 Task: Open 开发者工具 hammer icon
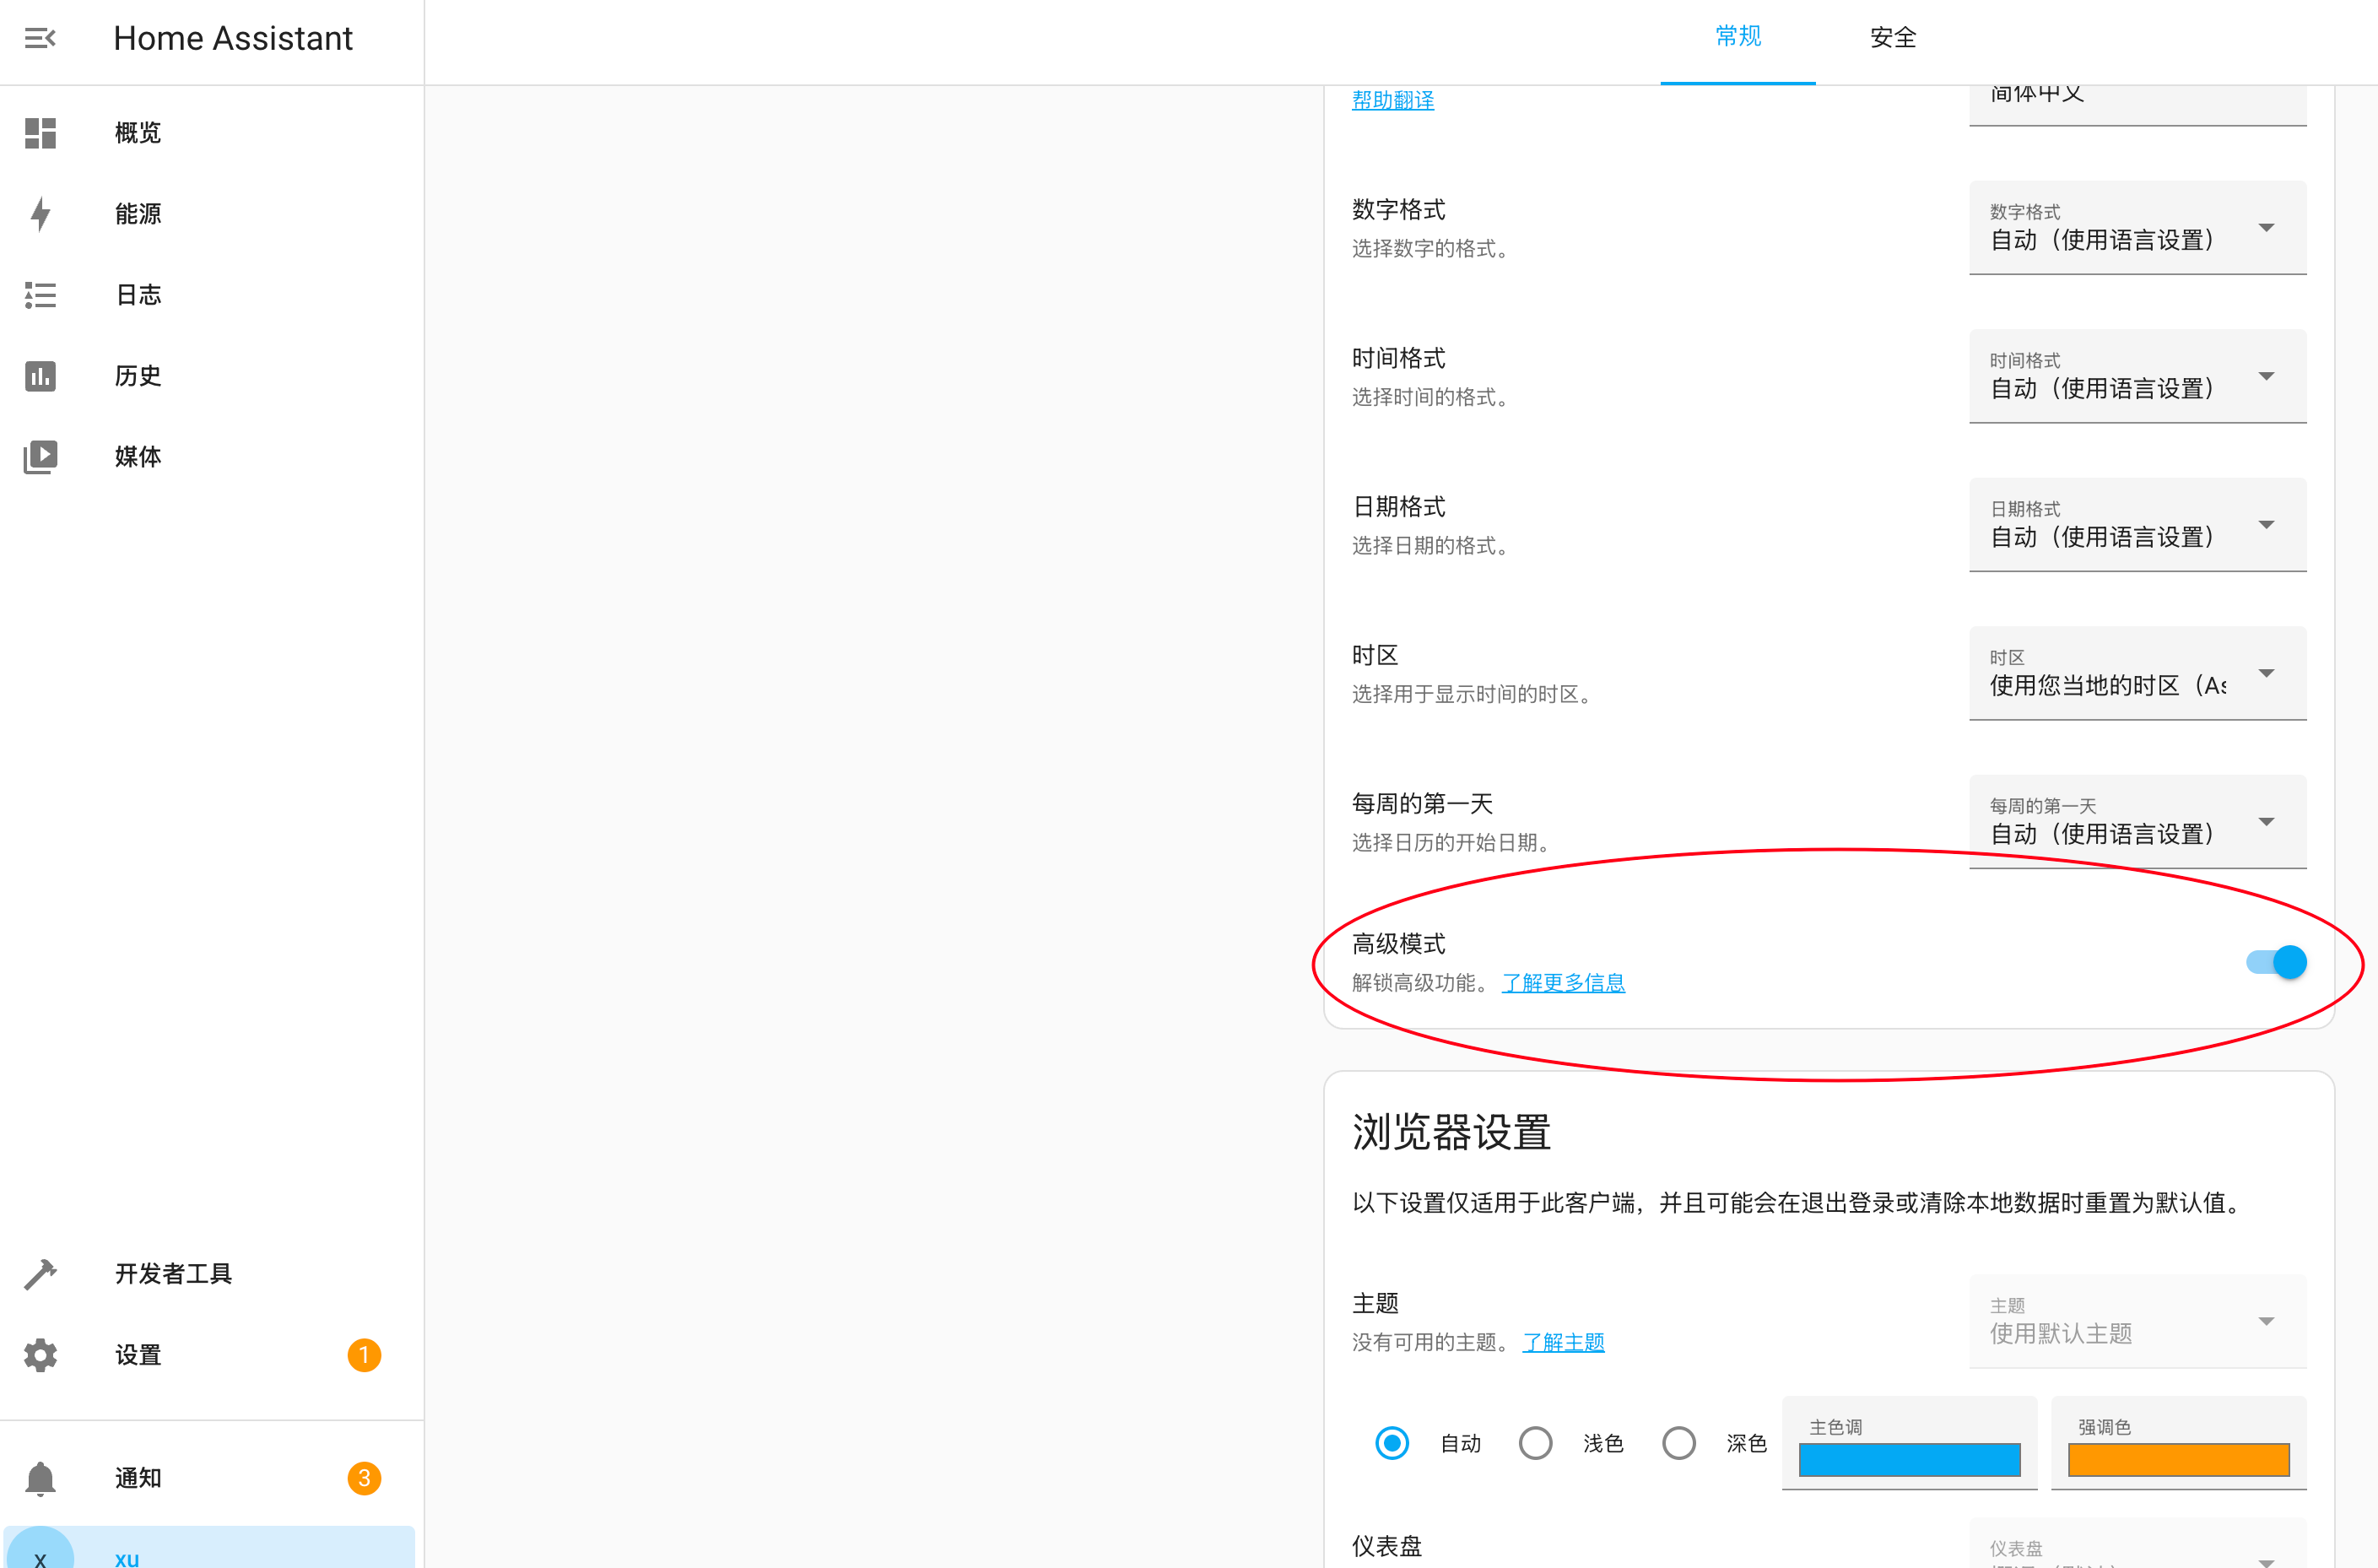(40, 1274)
